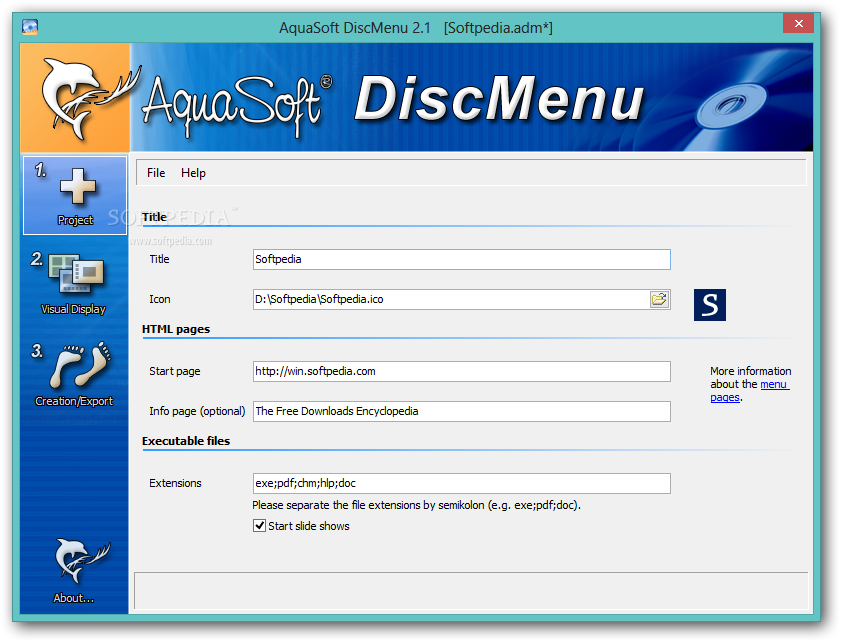The height and width of the screenshot is (642, 841).
Task: Open the Creation/Export step
Action: tap(73, 374)
